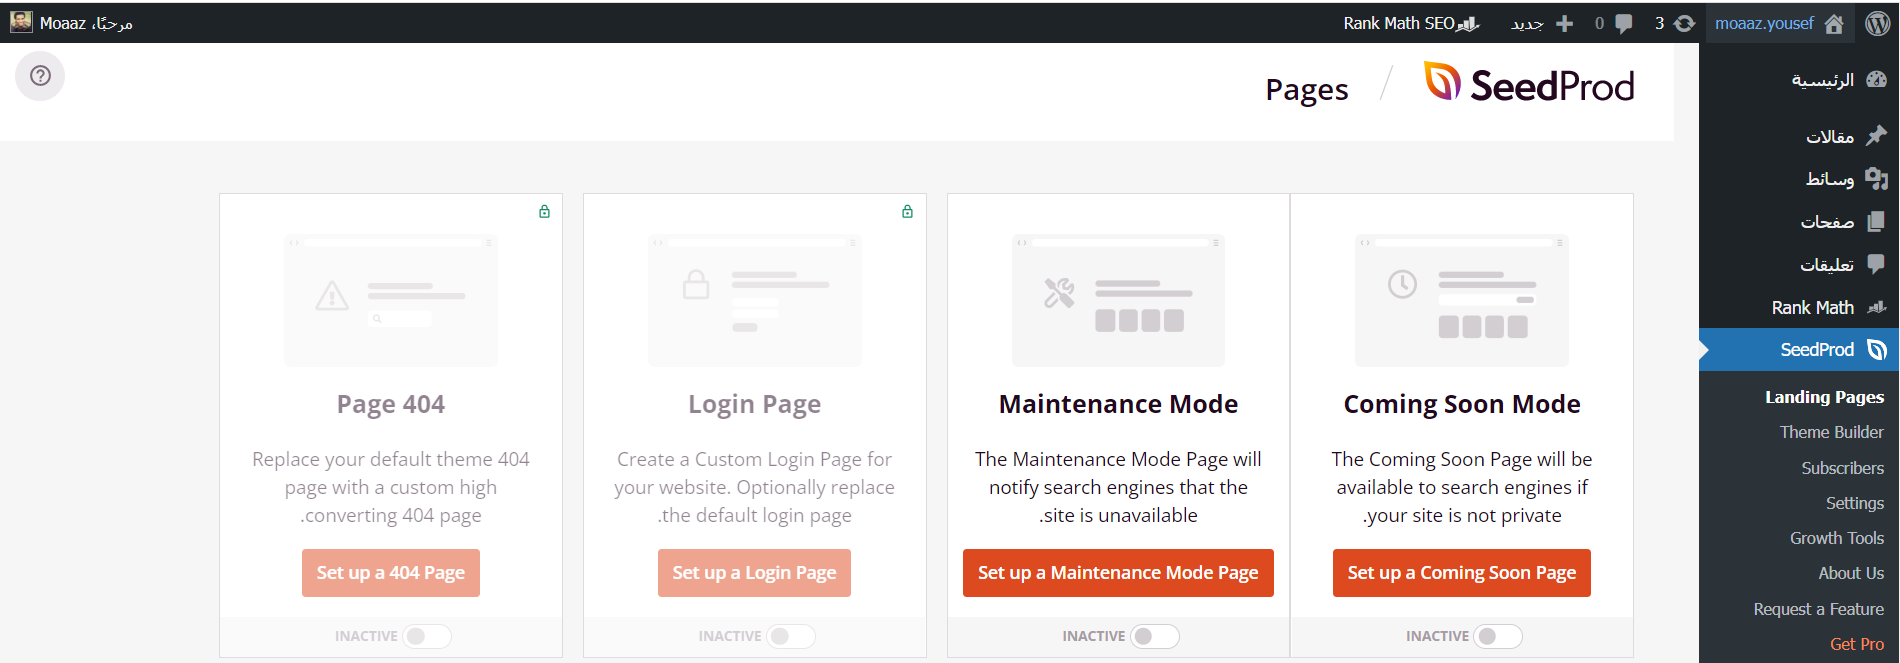Click the Get Pro link
This screenshot has width=1900, height=663.
click(x=1857, y=644)
